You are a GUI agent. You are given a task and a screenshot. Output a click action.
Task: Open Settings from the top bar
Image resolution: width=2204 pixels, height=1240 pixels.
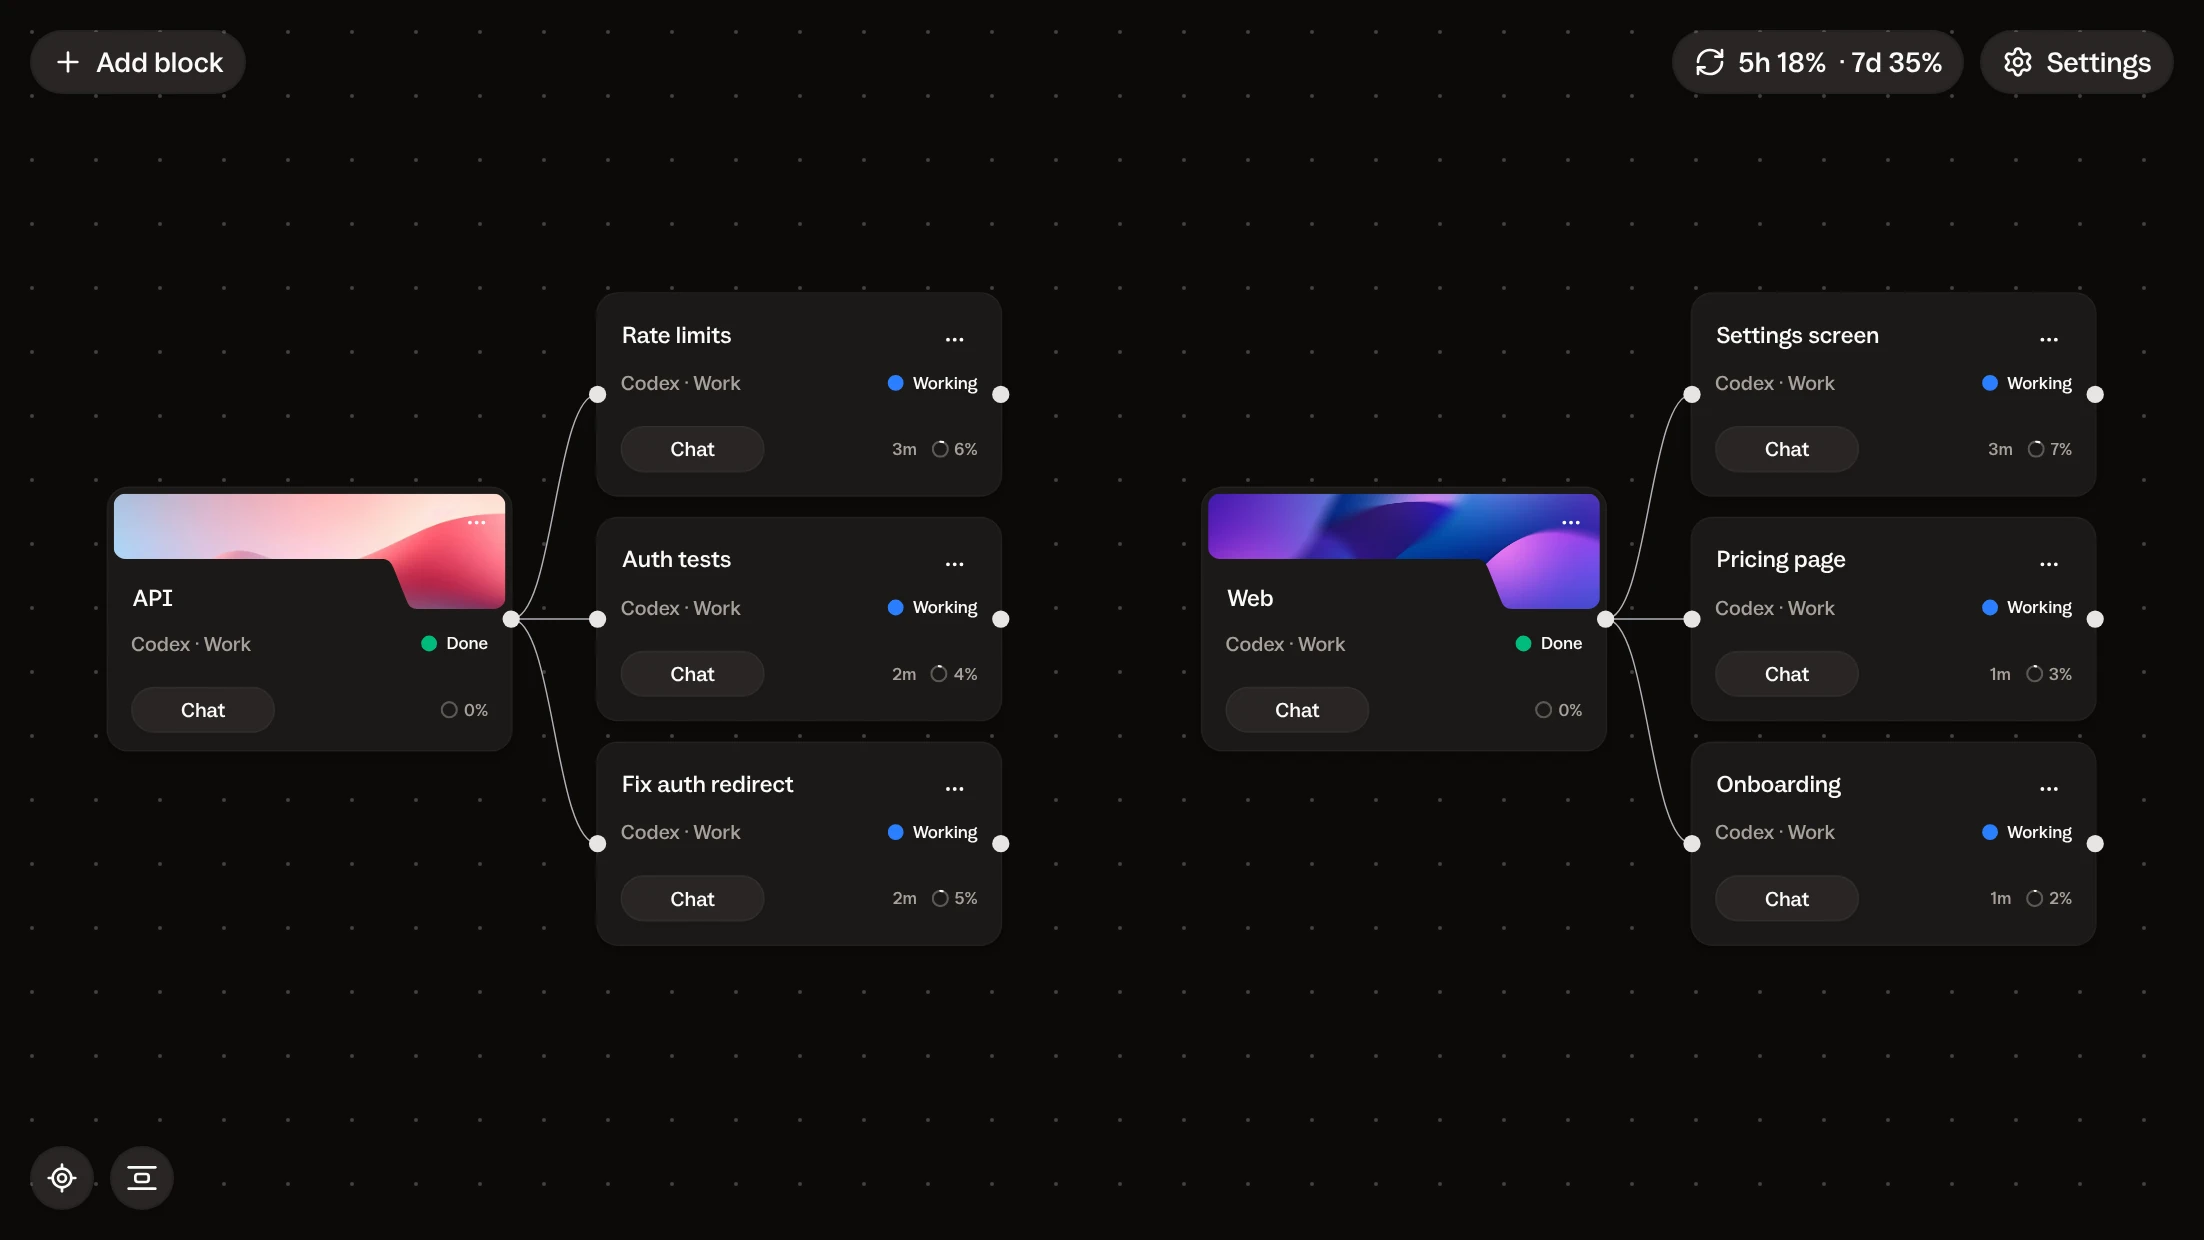click(2076, 62)
